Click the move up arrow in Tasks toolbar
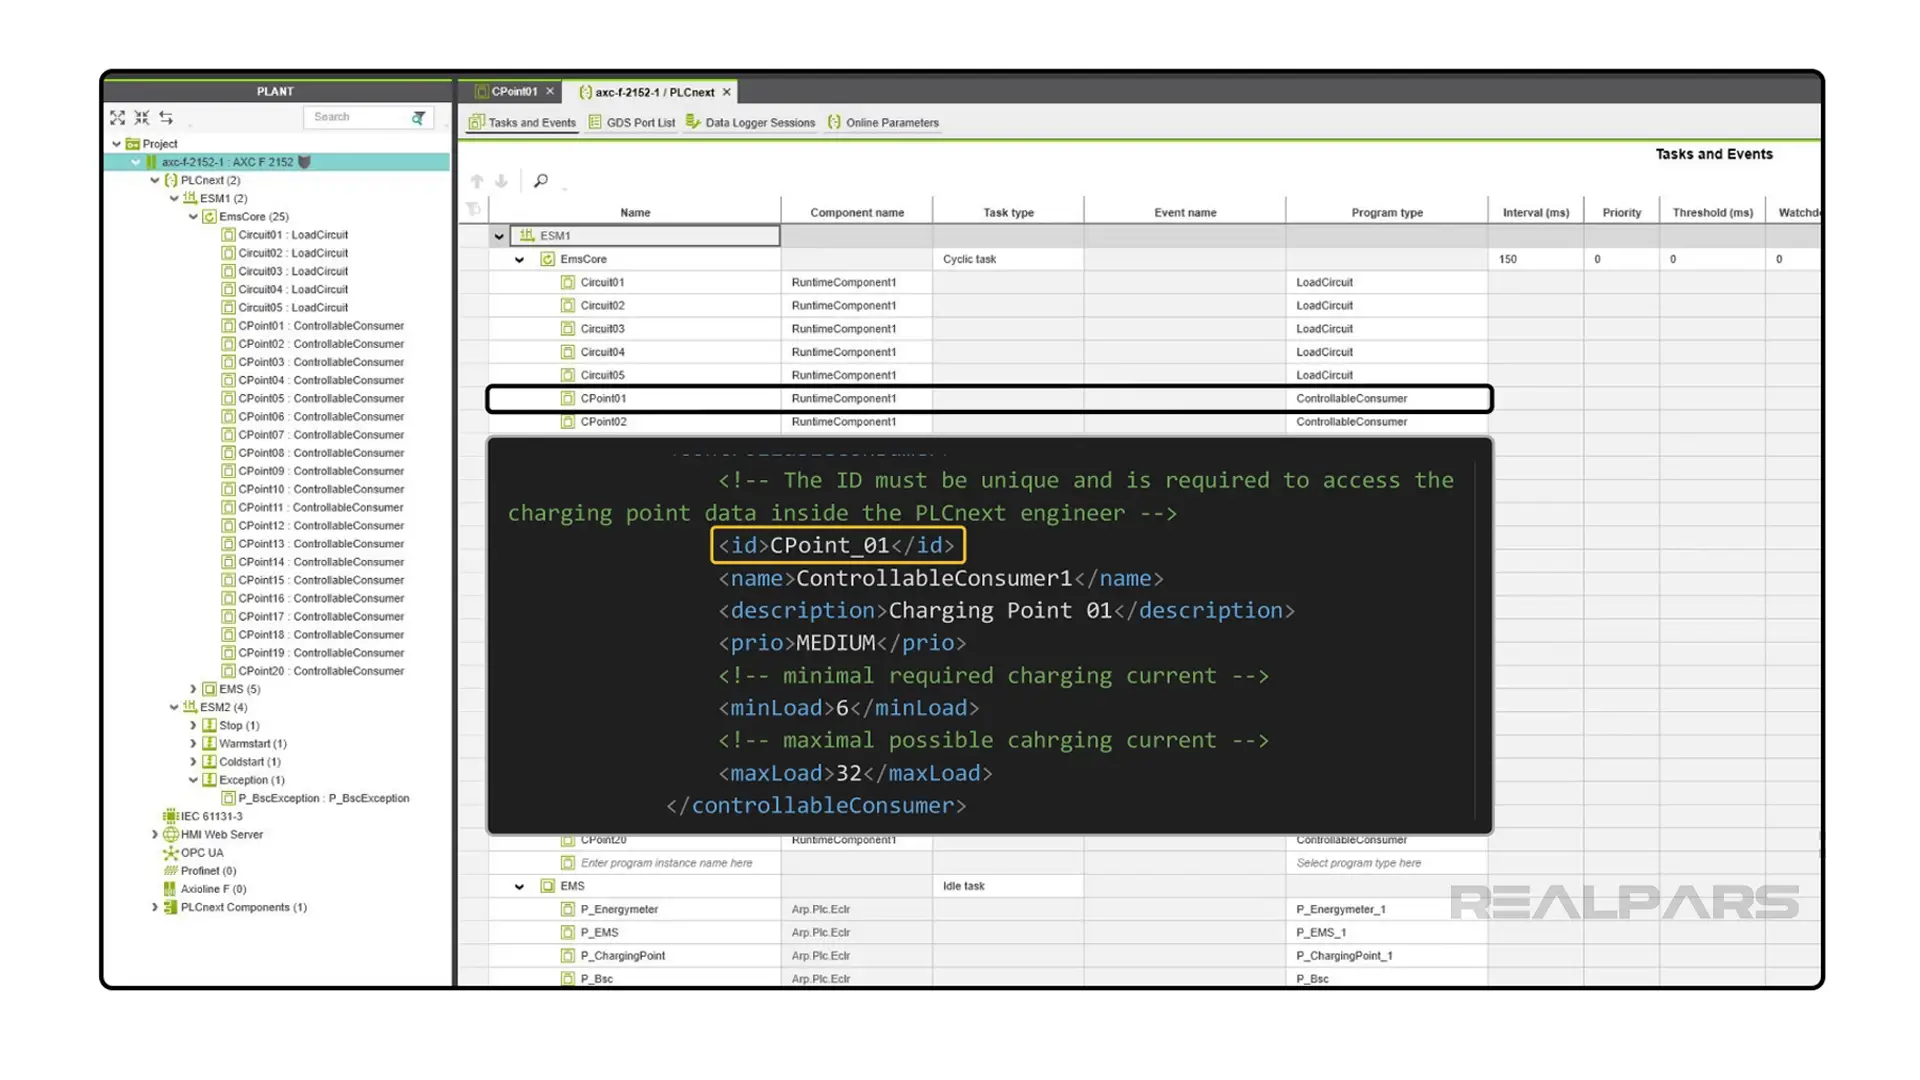The image size is (1920, 1080). pyautogui.click(x=477, y=181)
